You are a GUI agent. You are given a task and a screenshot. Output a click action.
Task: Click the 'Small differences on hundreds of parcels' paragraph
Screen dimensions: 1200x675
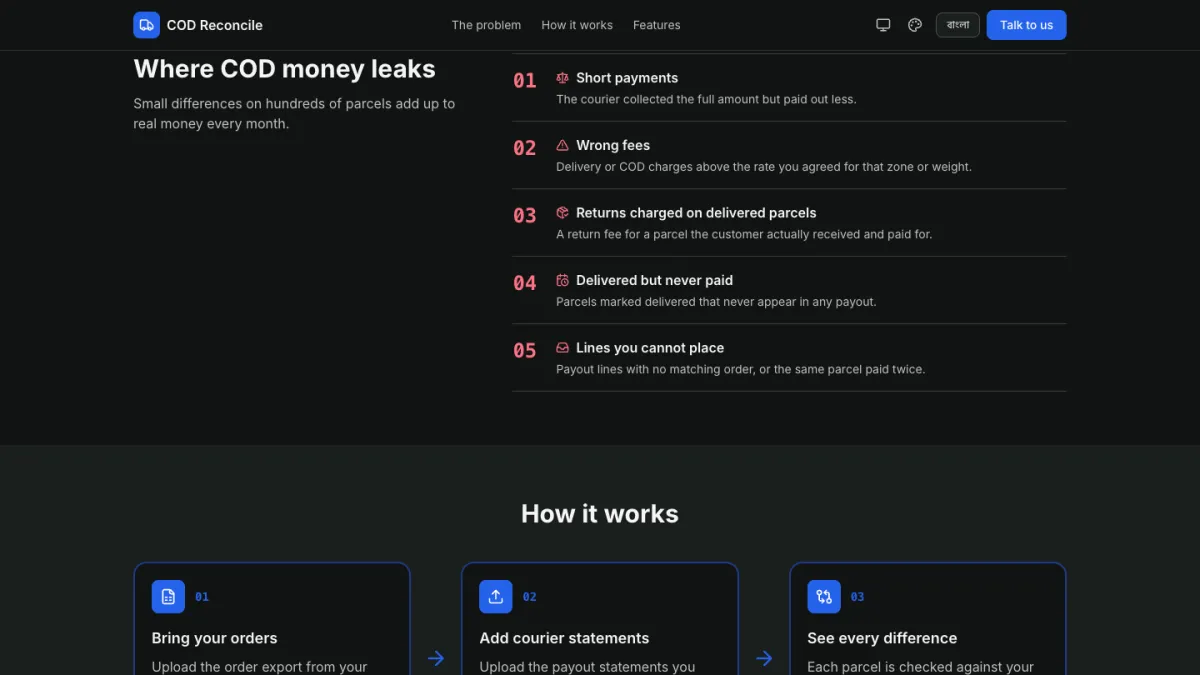(294, 114)
